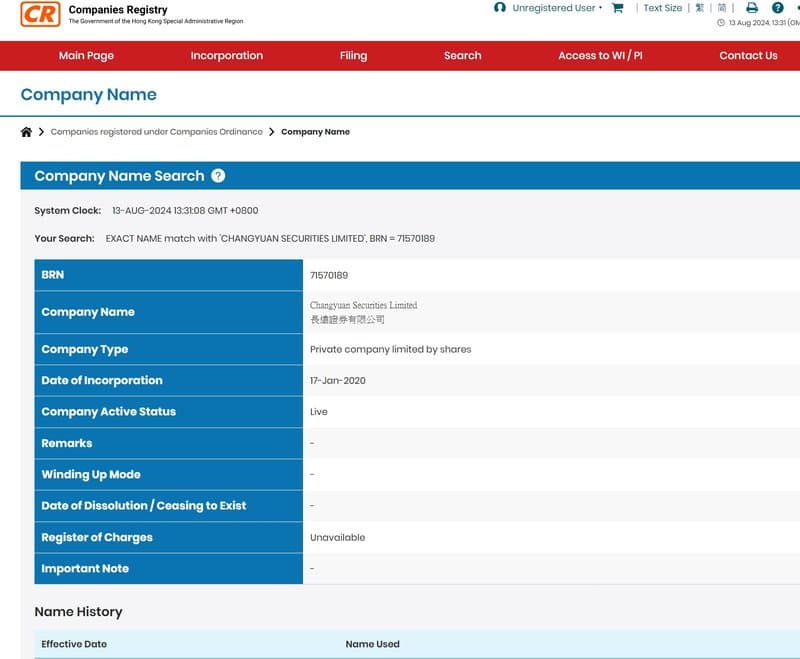
Task: Click the CR Companies Registry logo
Action: (x=40, y=14)
